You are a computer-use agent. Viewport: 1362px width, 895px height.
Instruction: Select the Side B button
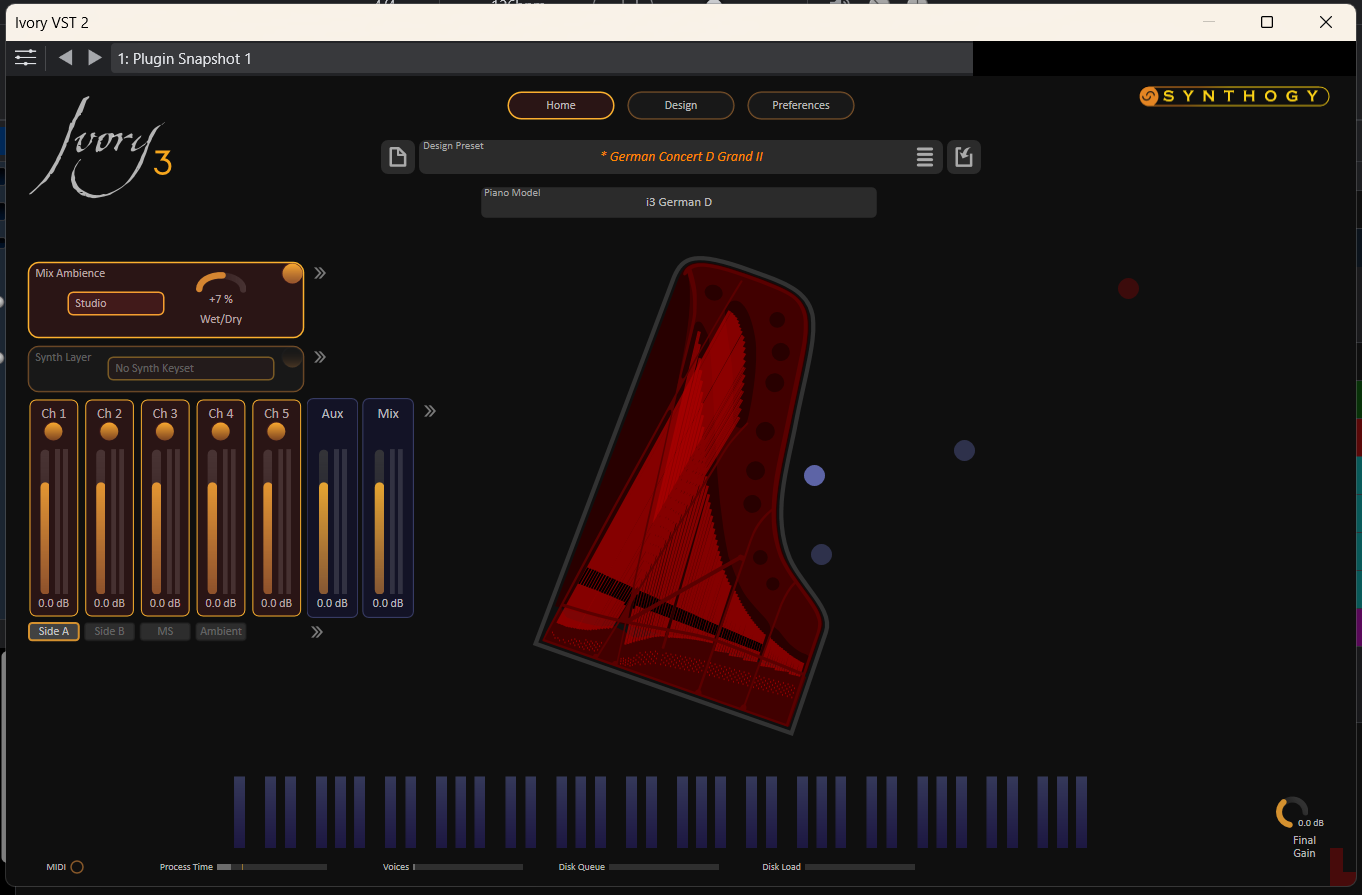(110, 631)
